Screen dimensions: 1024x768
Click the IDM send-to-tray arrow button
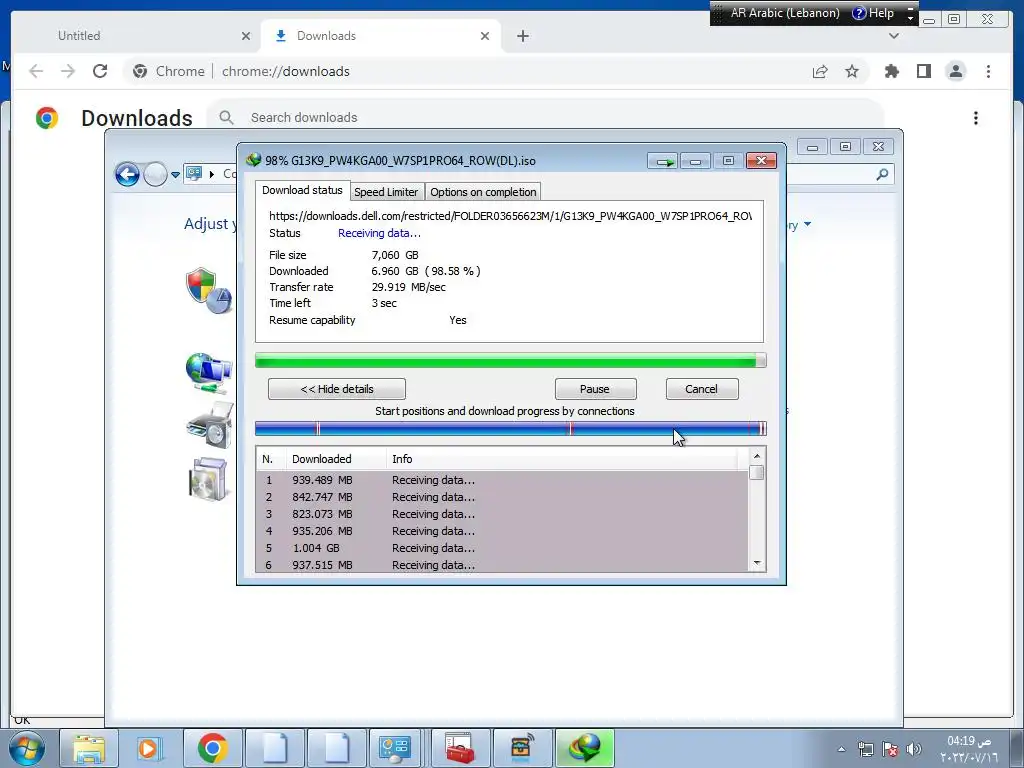[663, 161]
